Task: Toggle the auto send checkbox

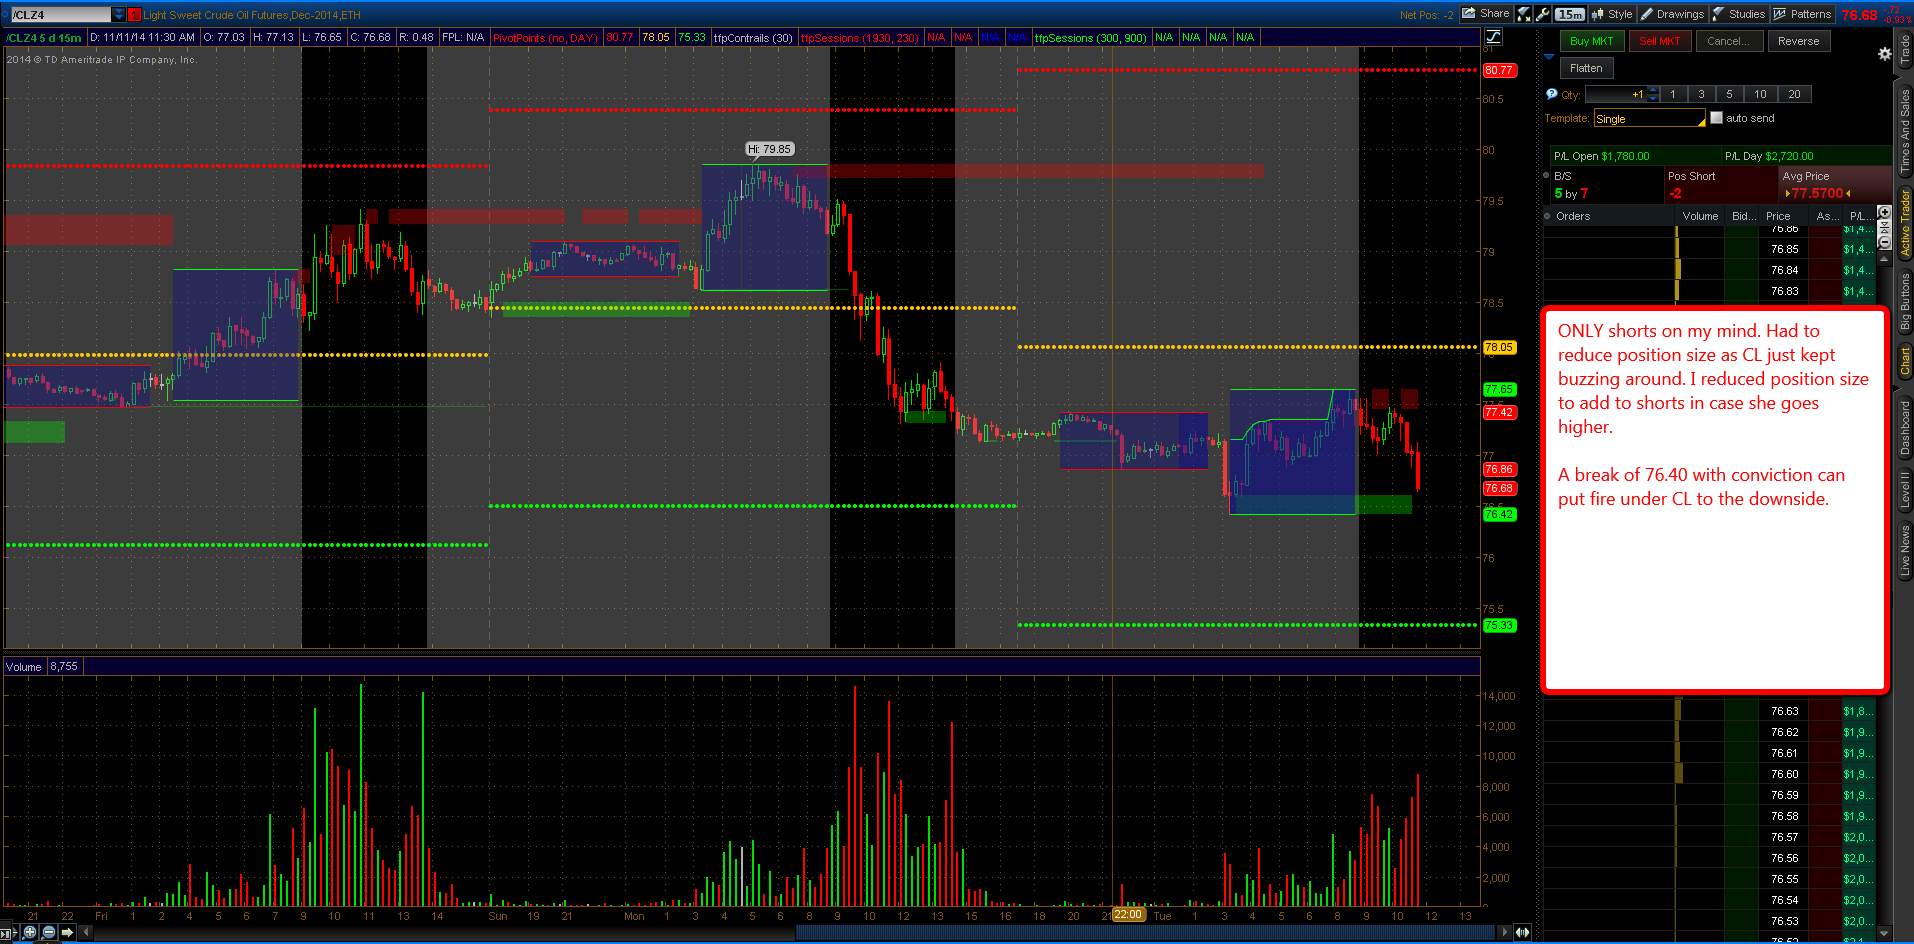Action: click(1716, 118)
